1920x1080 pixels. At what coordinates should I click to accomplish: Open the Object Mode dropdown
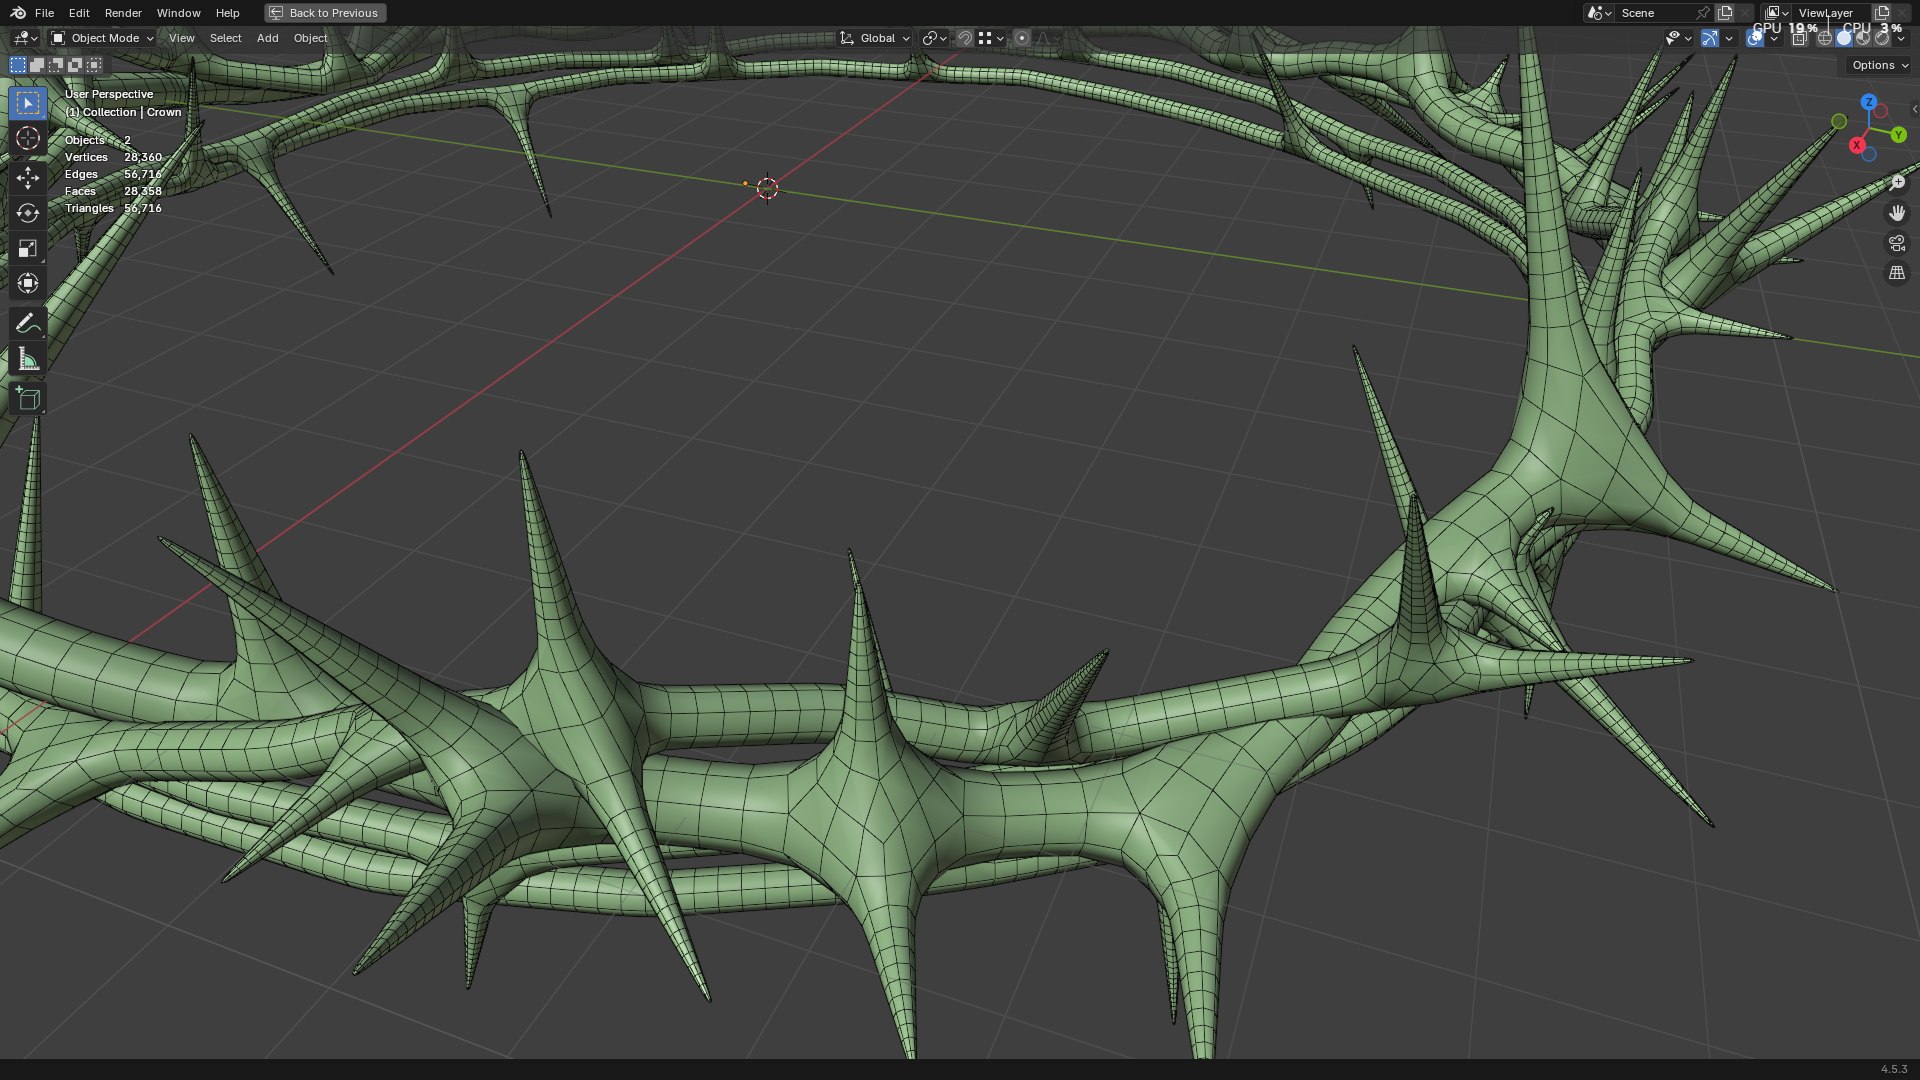tap(103, 38)
